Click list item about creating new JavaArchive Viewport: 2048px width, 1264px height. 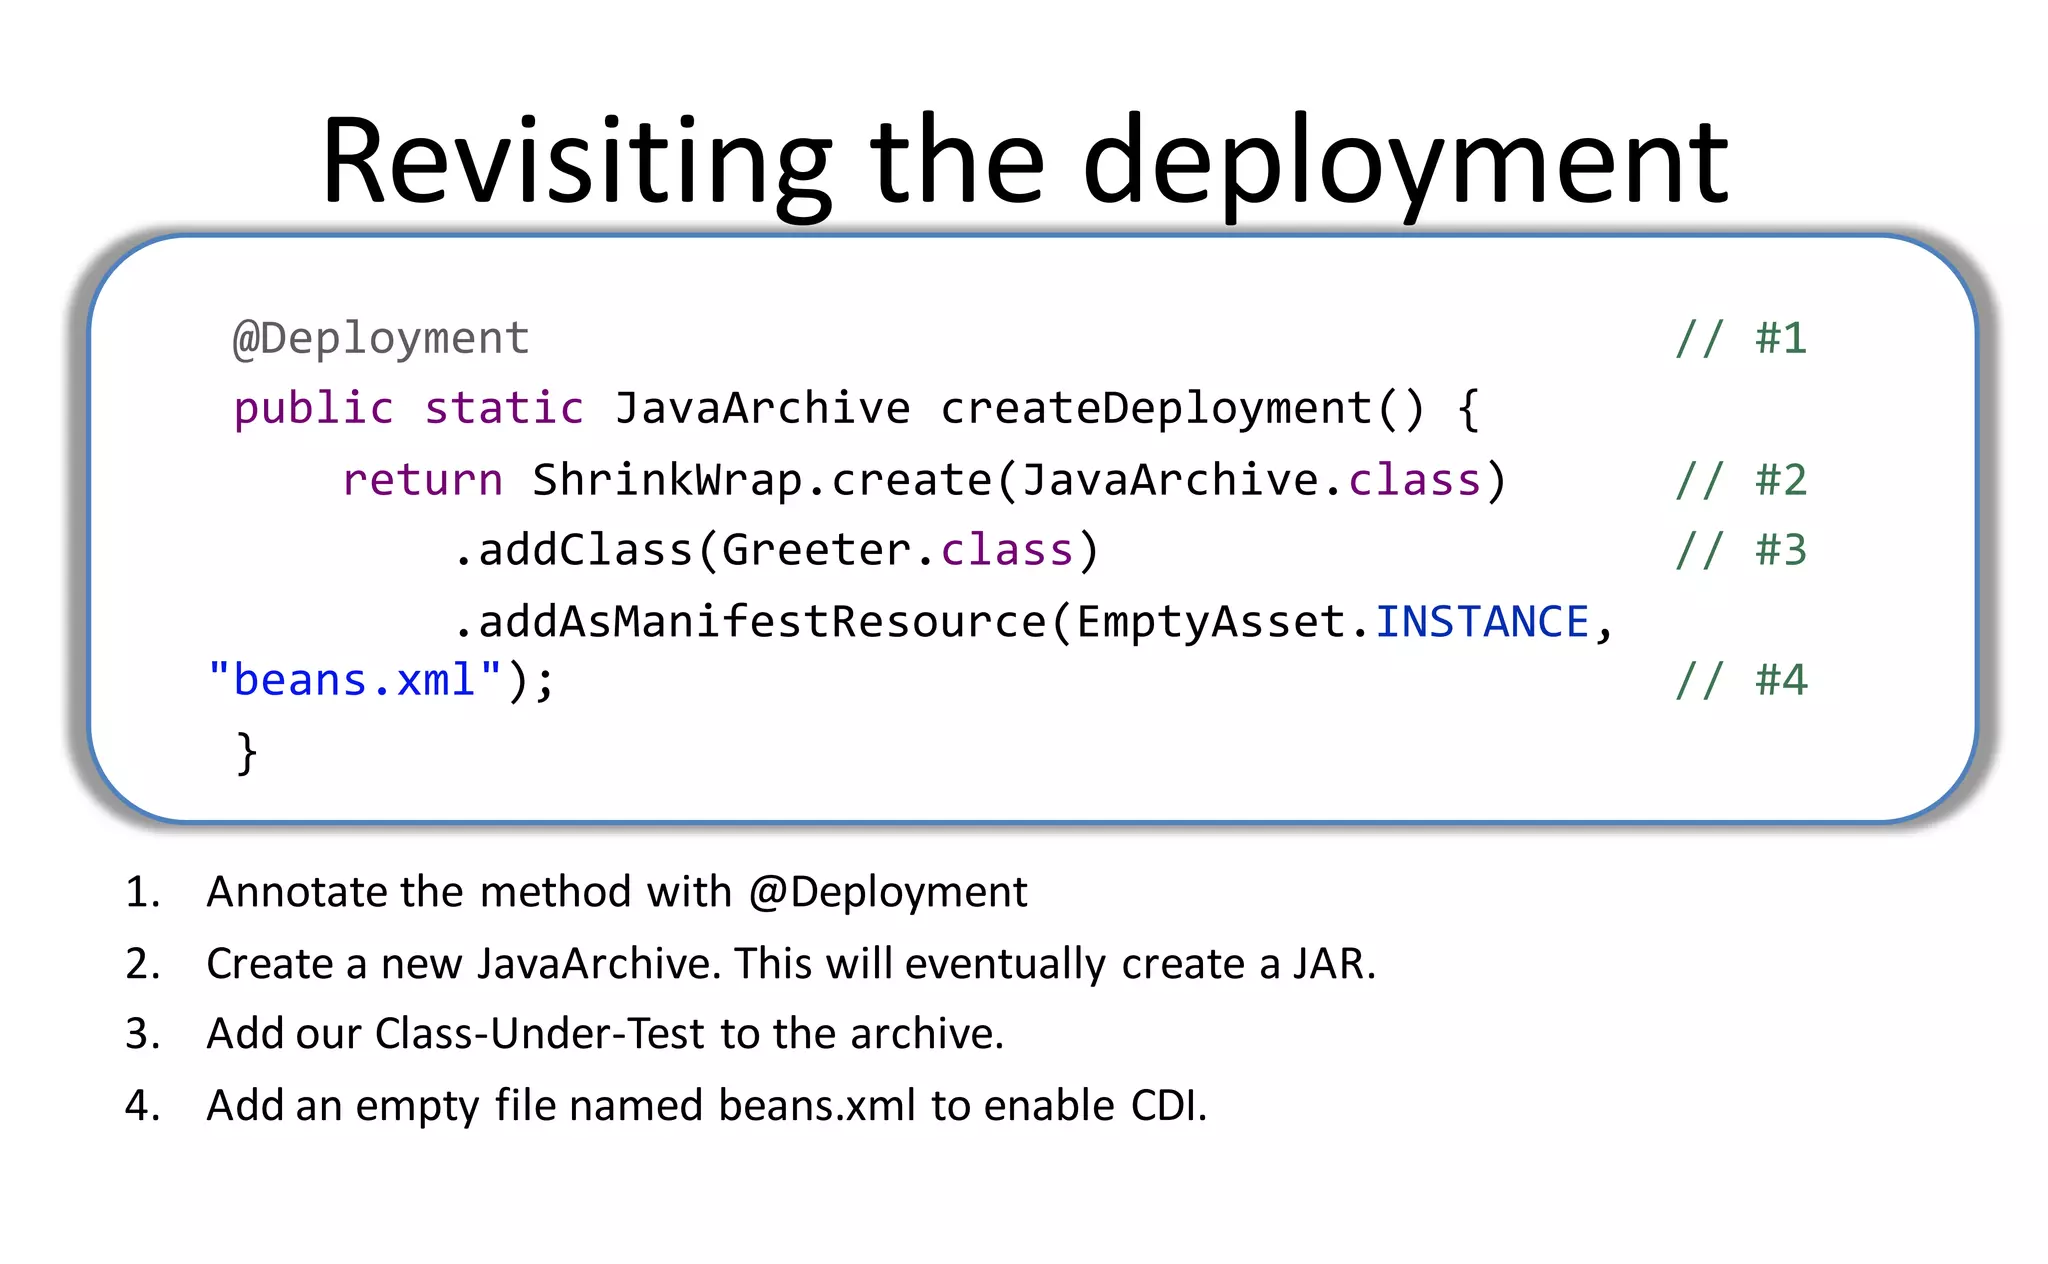(790, 963)
